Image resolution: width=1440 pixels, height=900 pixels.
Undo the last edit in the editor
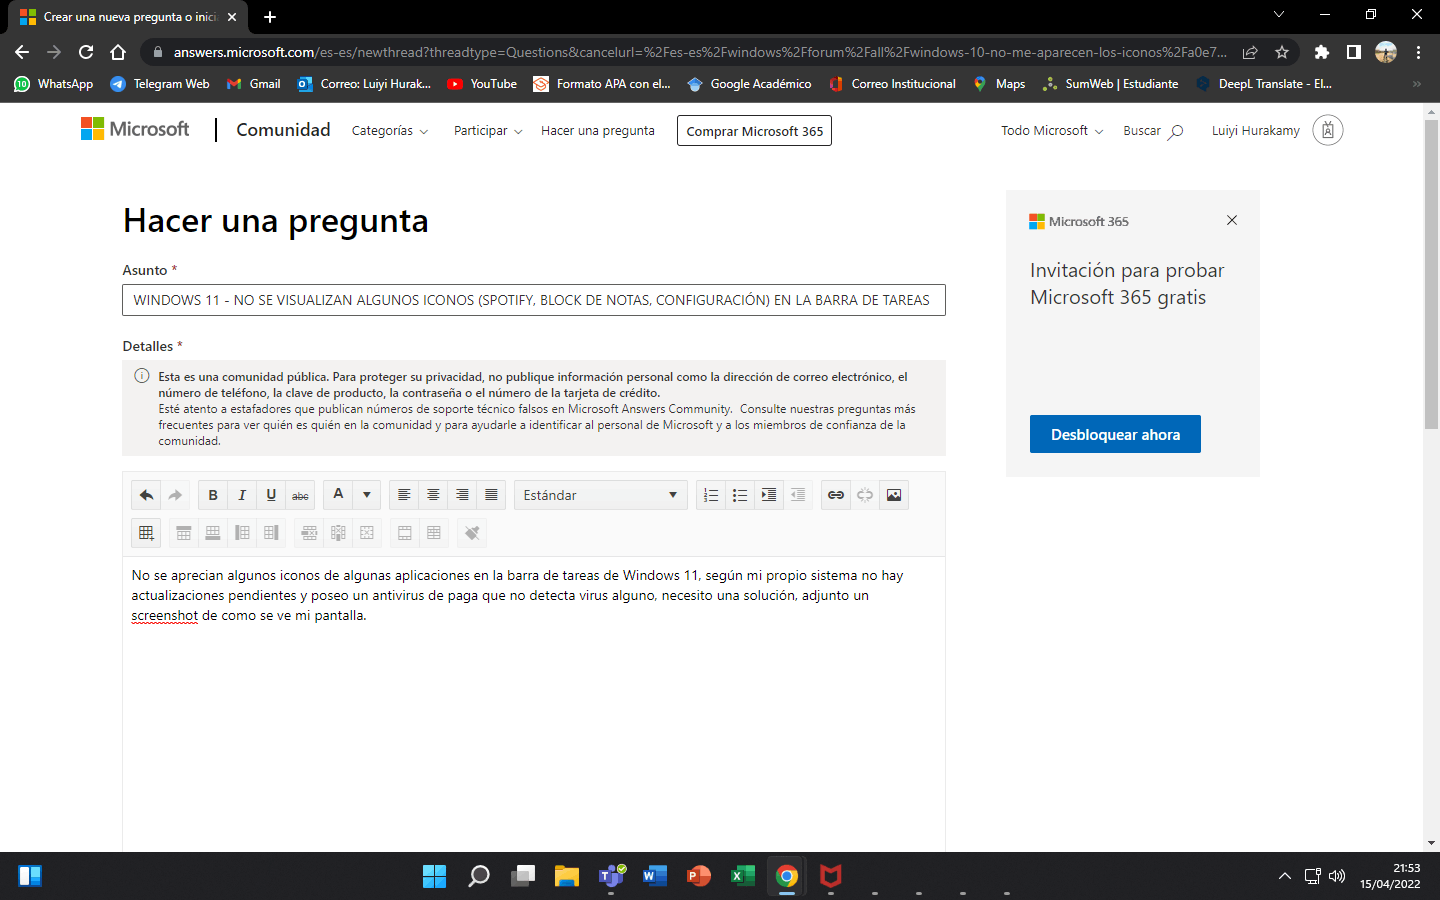pos(146,495)
